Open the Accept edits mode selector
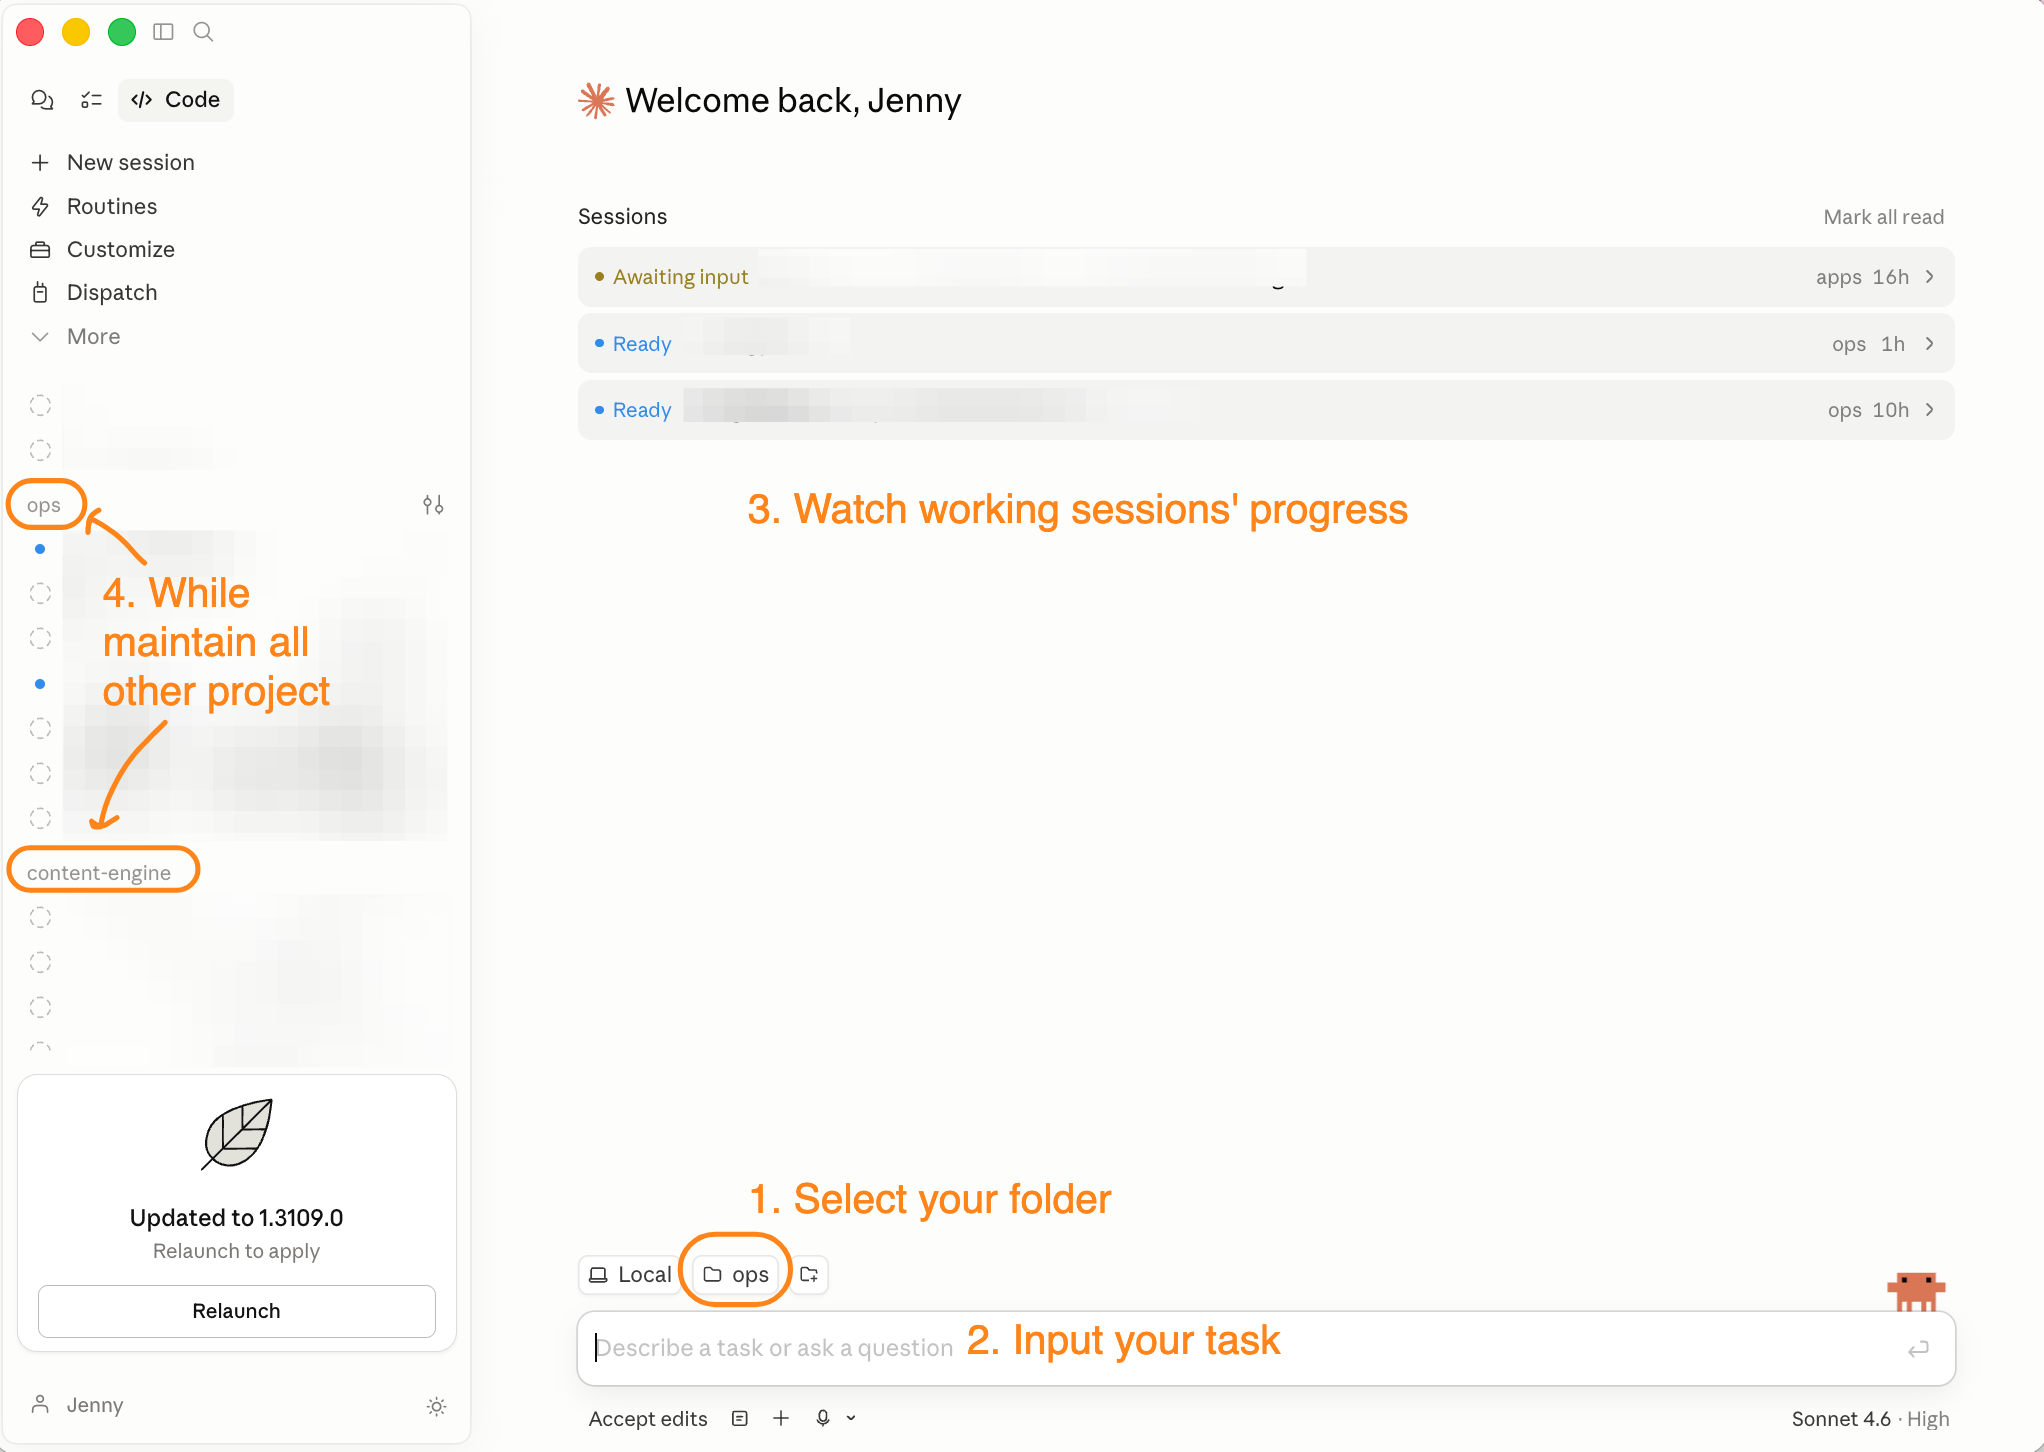This screenshot has height=1452, width=2044. tap(648, 1418)
